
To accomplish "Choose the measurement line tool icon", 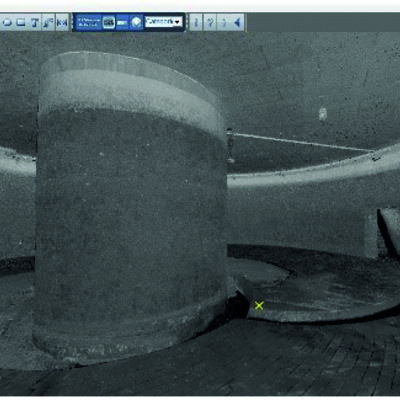I will (x=48, y=22).
